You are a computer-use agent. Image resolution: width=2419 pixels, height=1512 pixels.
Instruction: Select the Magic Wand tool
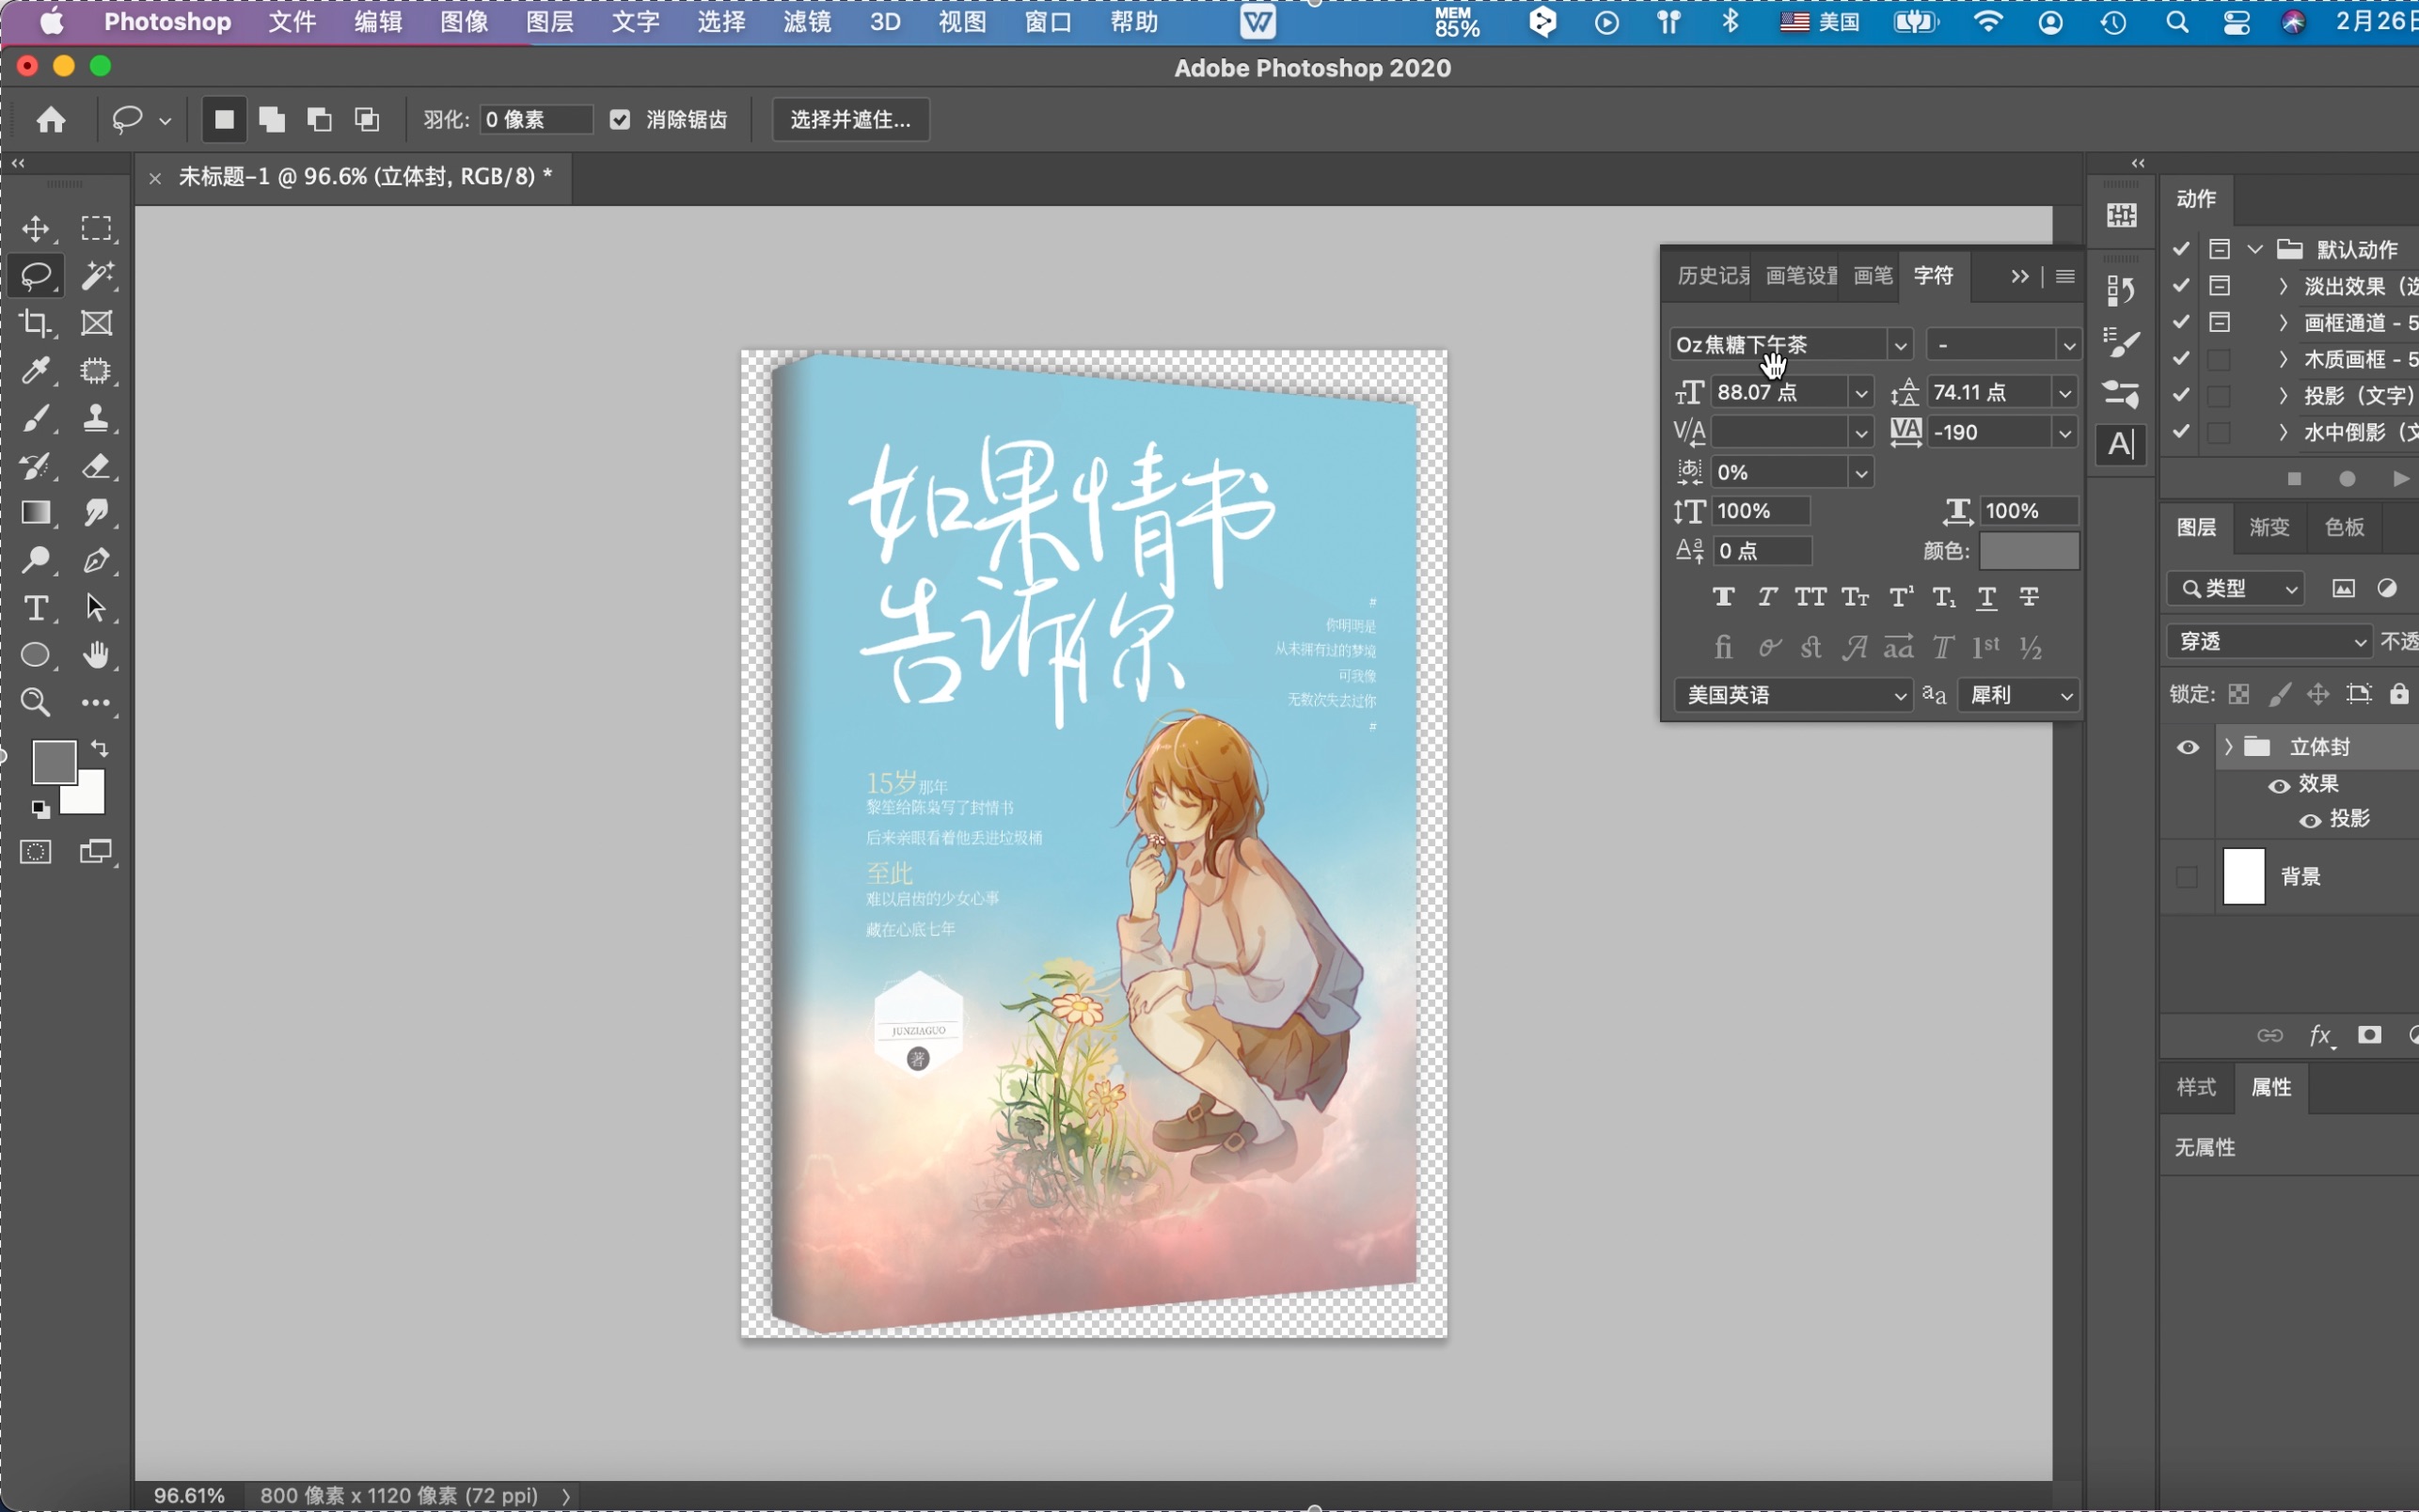click(x=96, y=276)
